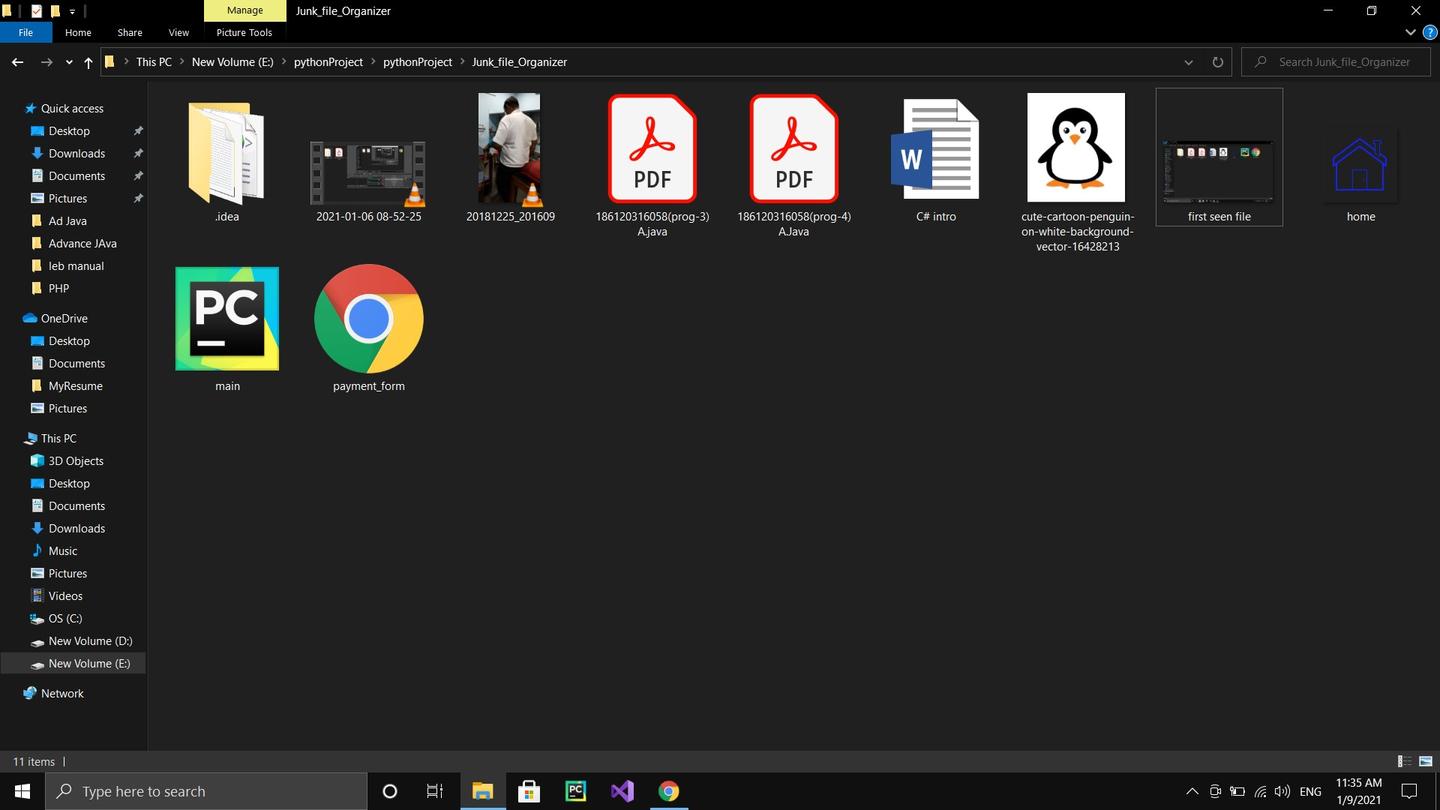Open Explorer Help question mark icon
This screenshot has height=810, width=1440.
[x=1430, y=32]
